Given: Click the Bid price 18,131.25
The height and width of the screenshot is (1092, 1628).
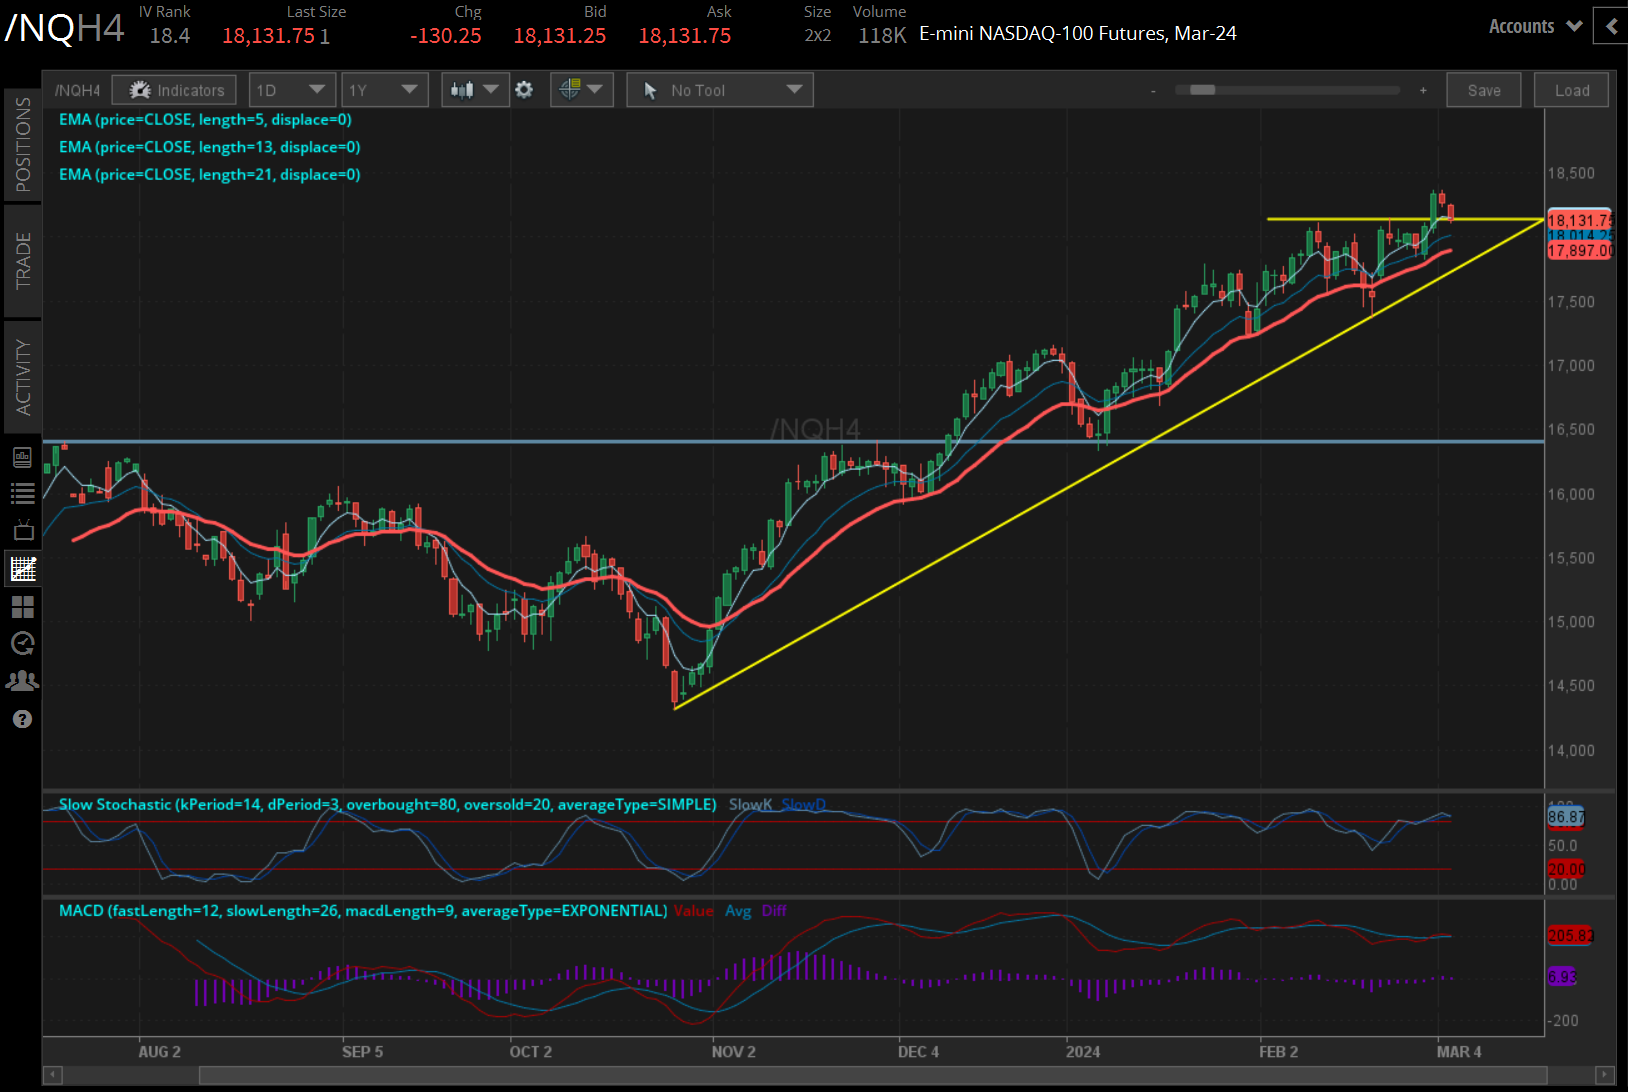Looking at the screenshot, I should click(x=560, y=36).
